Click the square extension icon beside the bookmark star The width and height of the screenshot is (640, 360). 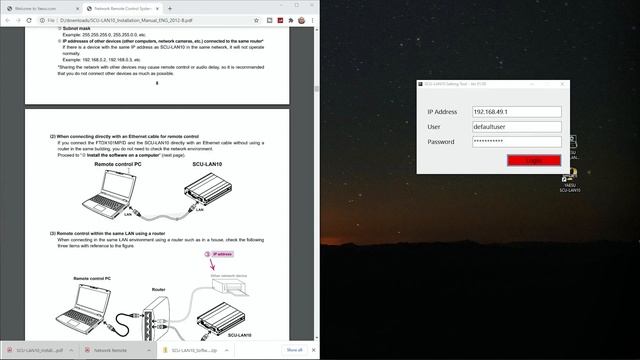tap(269, 20)
